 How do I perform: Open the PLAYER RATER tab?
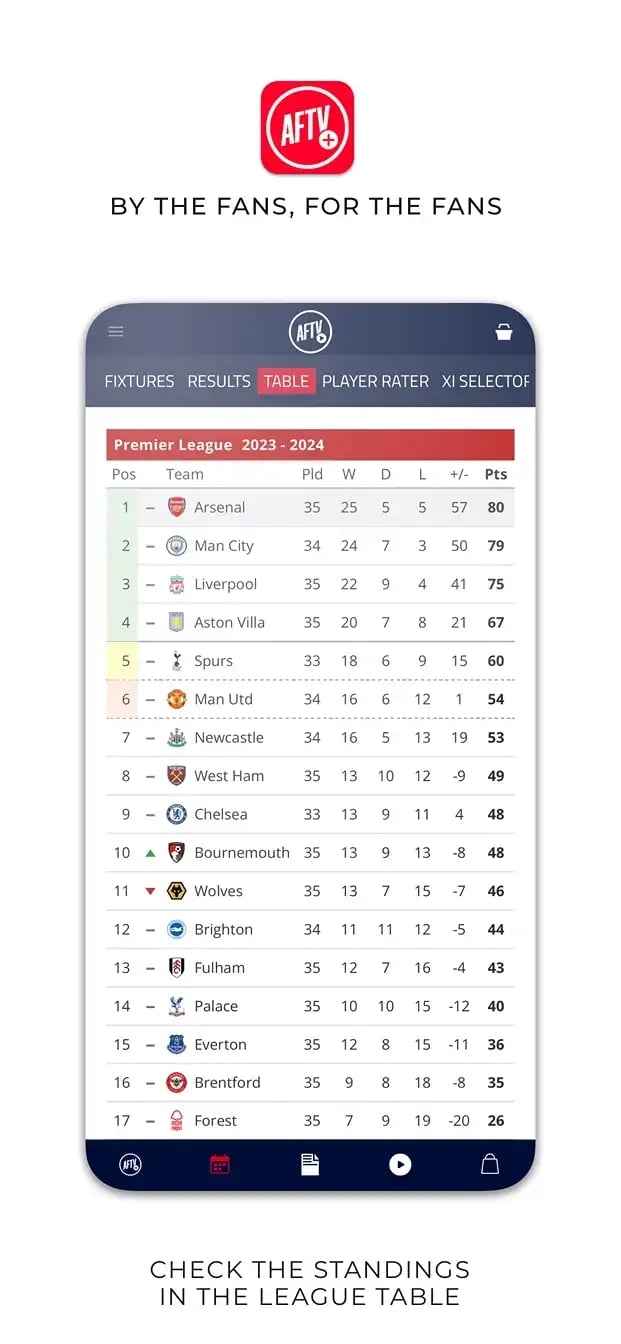[x=375, y=381]
